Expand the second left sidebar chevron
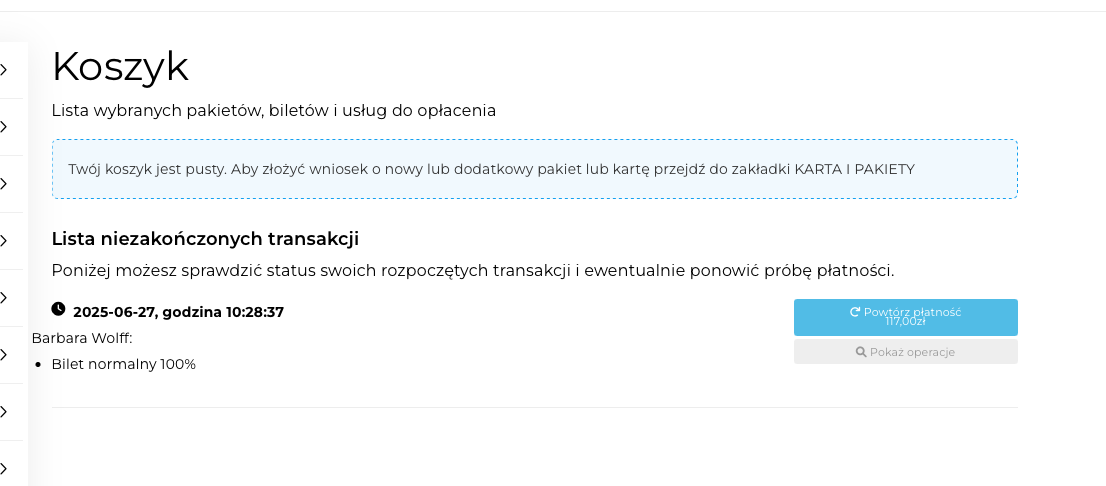Image resolution: width=1106 pixels, height=486 pixels. (x=4, y=127)
